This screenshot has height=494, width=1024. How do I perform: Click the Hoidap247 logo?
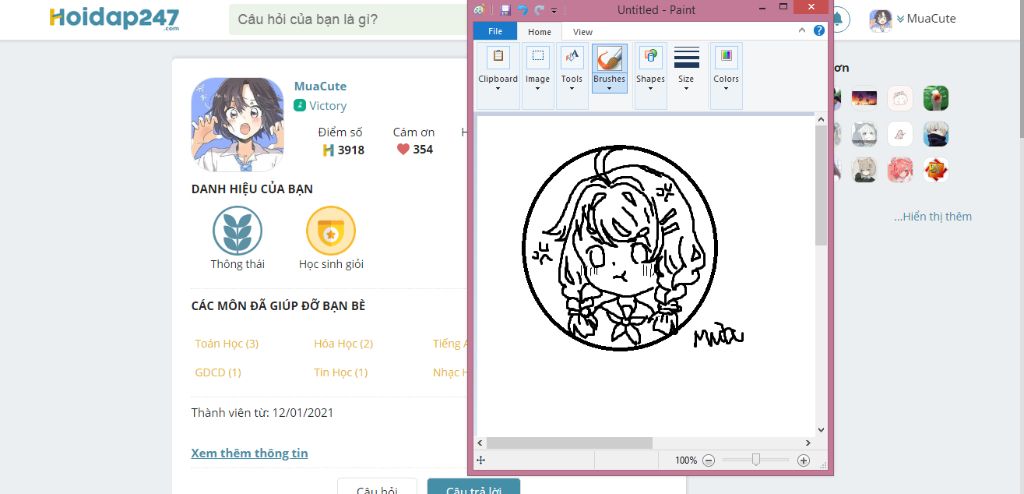(114, 19)
